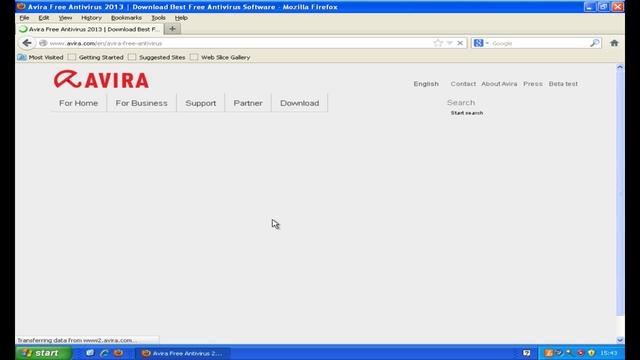Click the back navigation arrow
This screenshot has width=640, height=360.
point(27,43)
